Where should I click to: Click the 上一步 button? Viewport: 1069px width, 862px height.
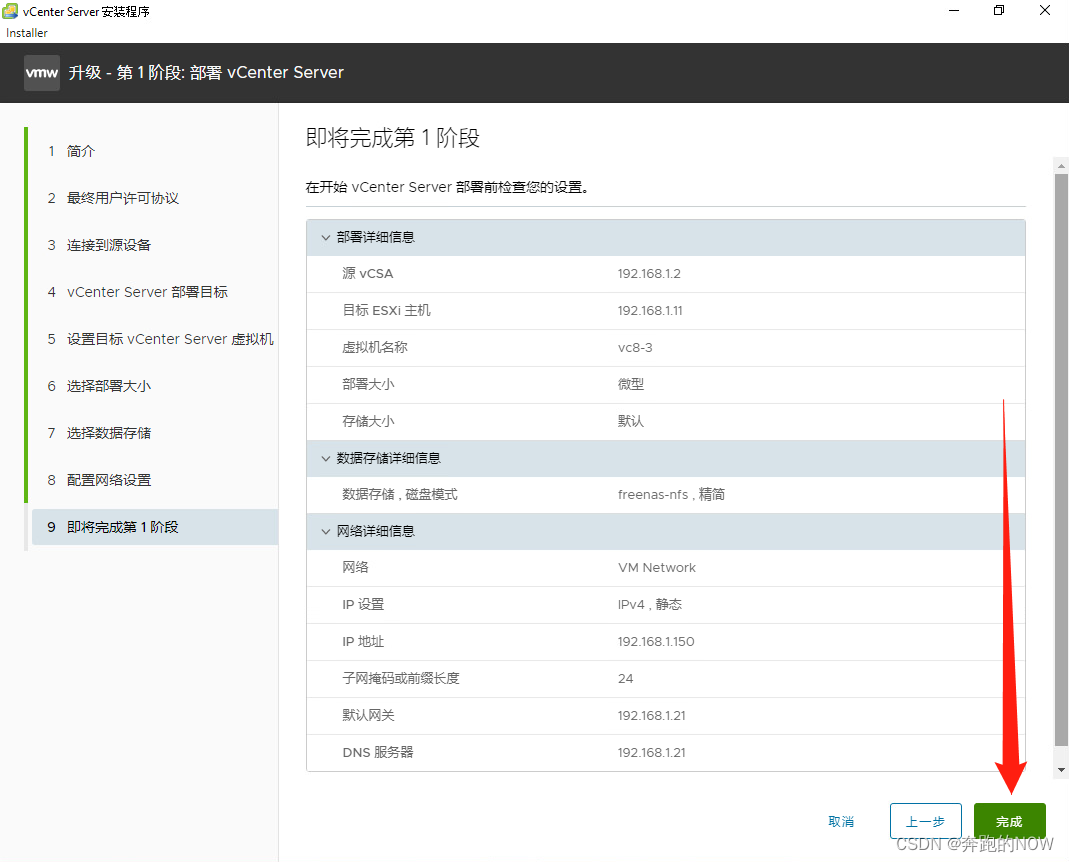click(925, 821)
